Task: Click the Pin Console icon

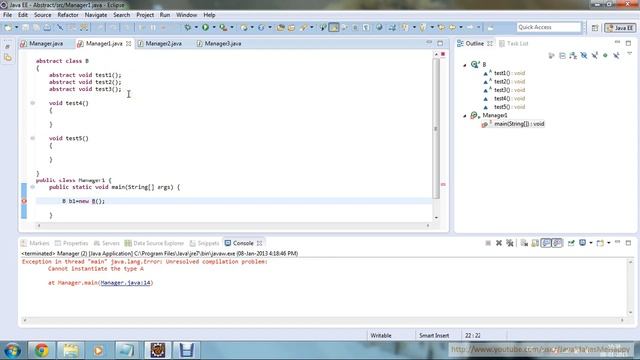Action: (x=571, y=243)
